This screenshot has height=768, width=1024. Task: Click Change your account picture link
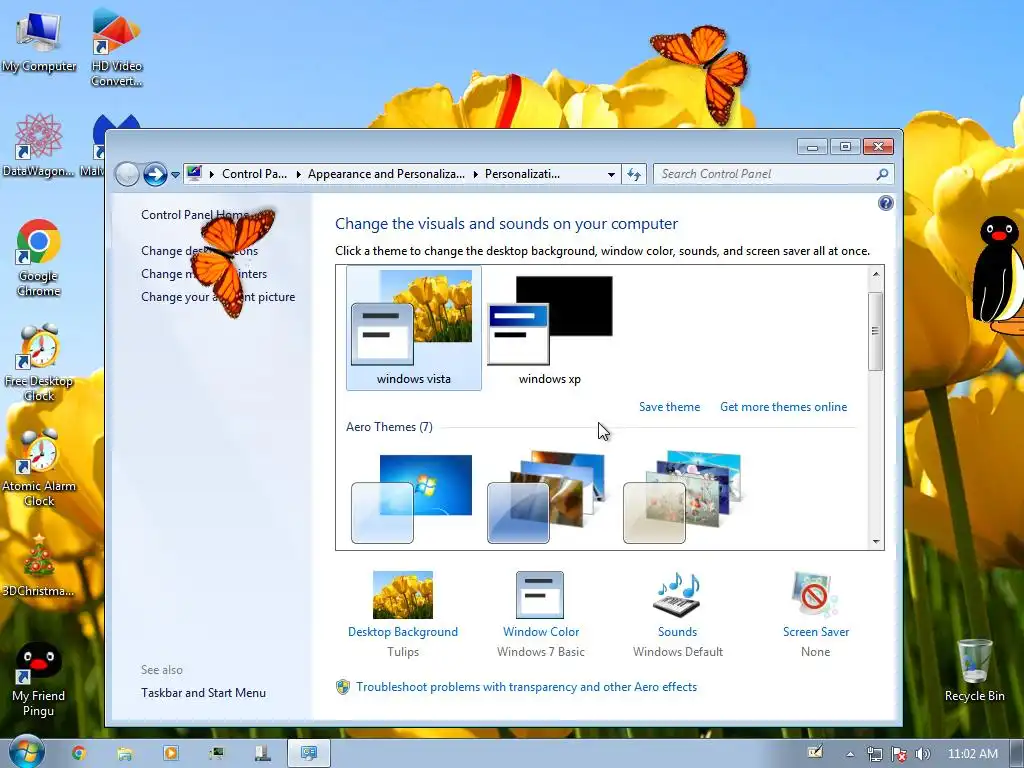217,296
